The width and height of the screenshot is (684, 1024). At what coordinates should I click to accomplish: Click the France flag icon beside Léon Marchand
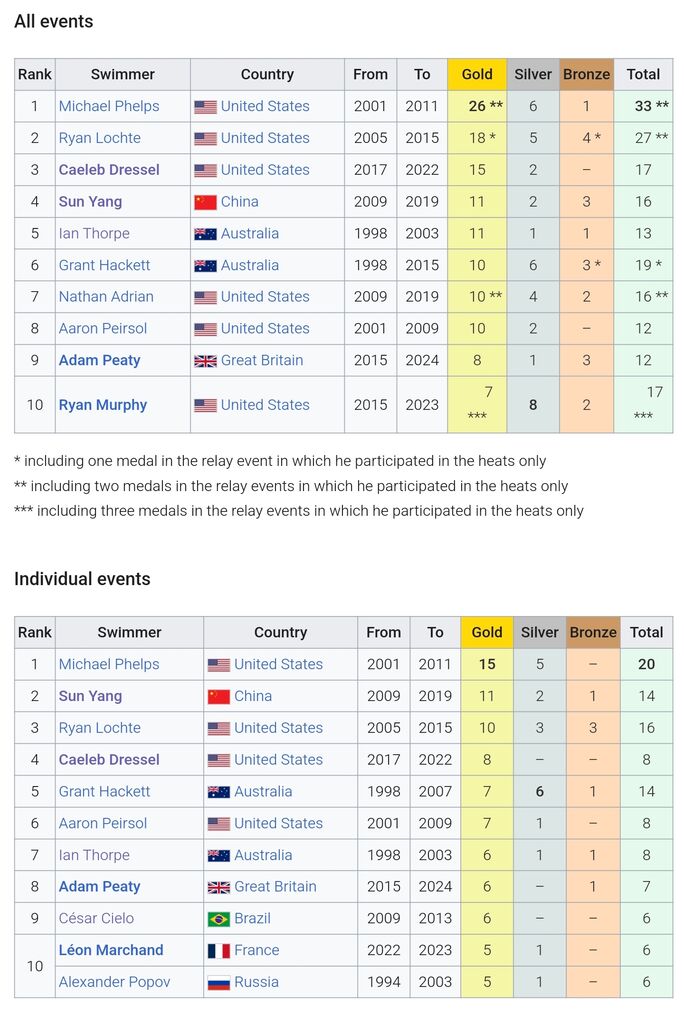[219, 951]
